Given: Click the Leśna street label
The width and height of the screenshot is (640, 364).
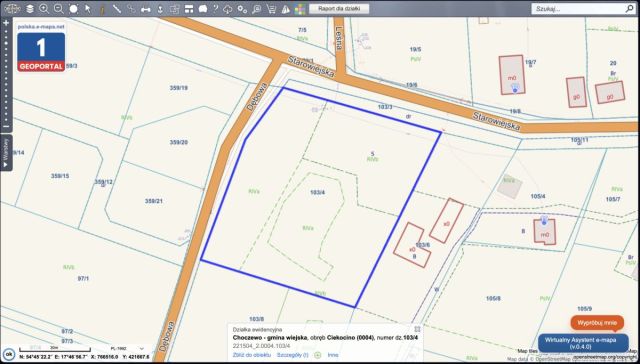Looking at the screenshot, I should 338,38.
